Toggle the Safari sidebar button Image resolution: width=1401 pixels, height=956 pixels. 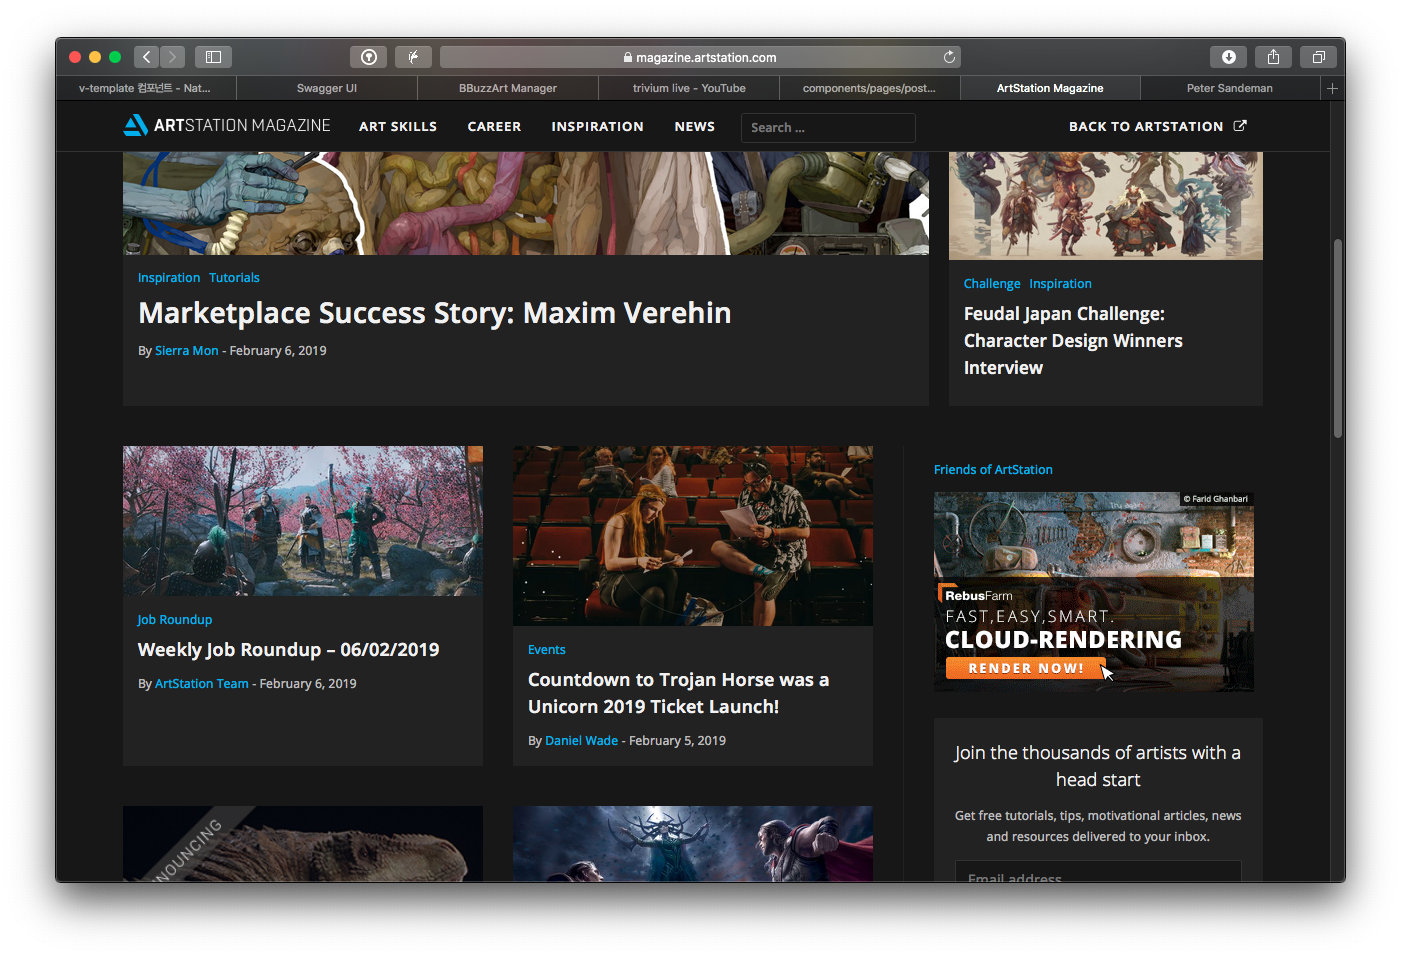213,57
